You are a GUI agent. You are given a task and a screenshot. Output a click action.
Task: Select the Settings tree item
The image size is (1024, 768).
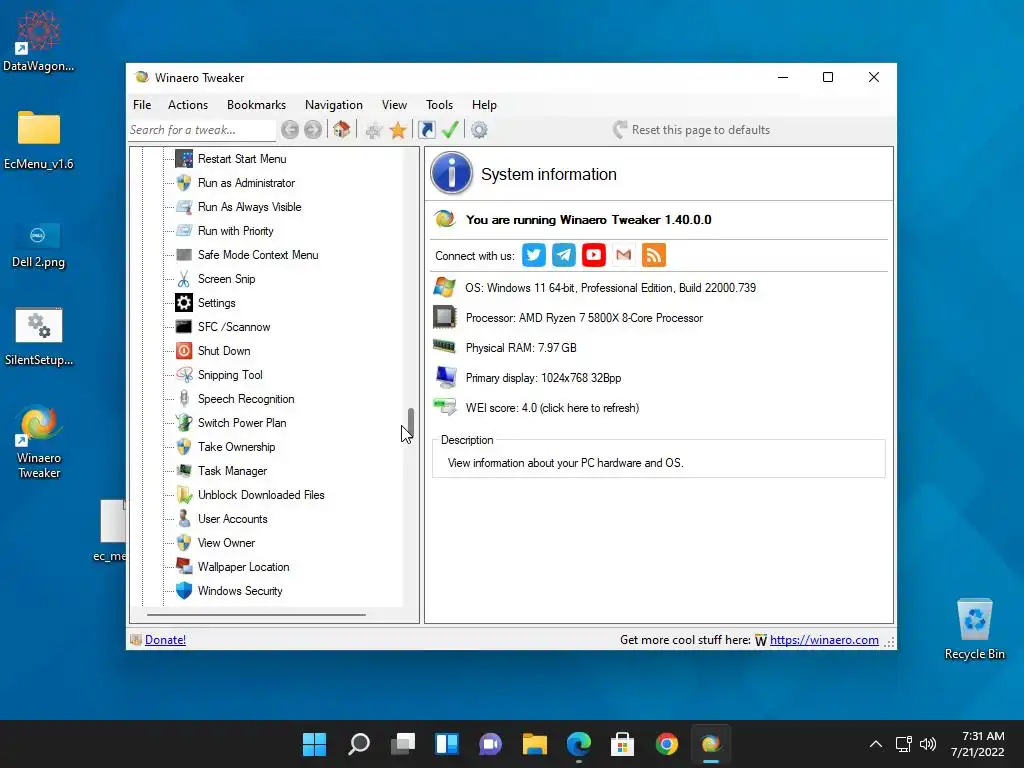coord(217,303)
